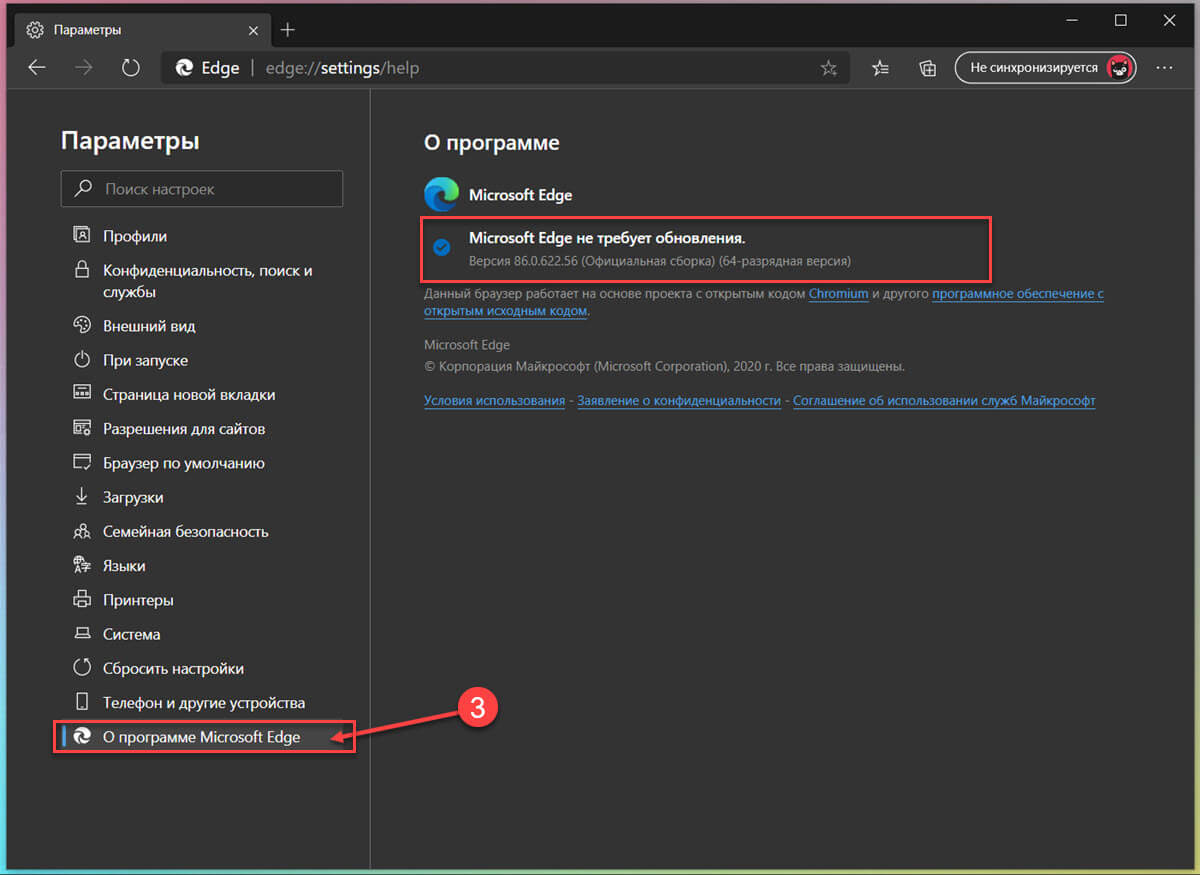Click the Версия 86.0.622.56 version text
Viewport: 1200px width, 875px height.
(660, 261)
